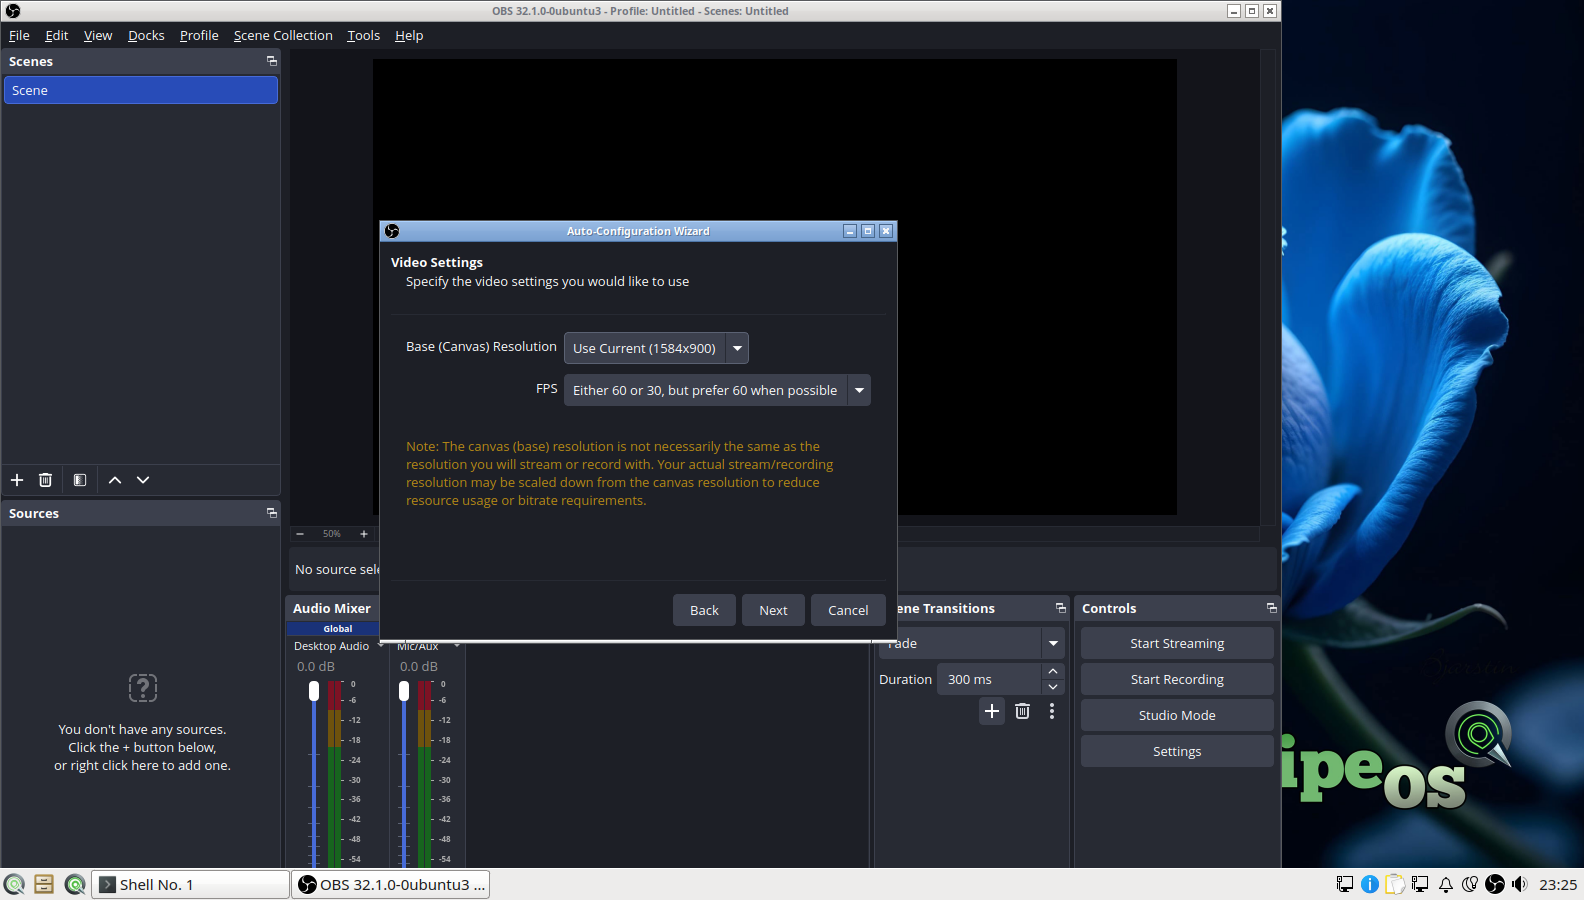1584x900 pixels.
Task: Click the 50% preview zoom label
Action: (332, 534)
